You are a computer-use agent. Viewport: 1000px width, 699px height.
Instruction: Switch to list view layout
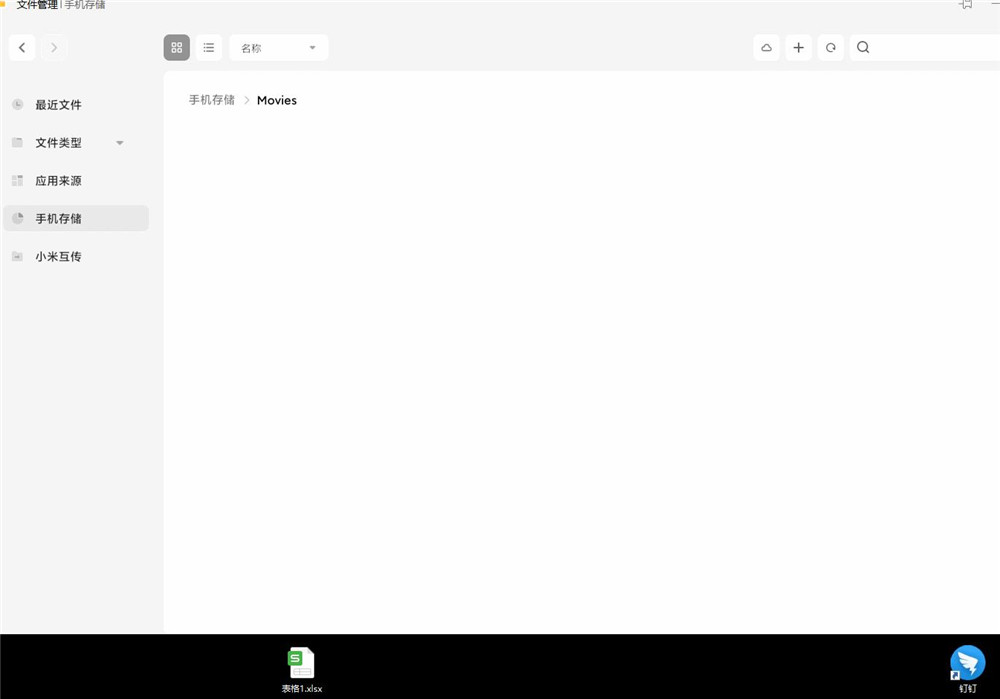[208, 47]
